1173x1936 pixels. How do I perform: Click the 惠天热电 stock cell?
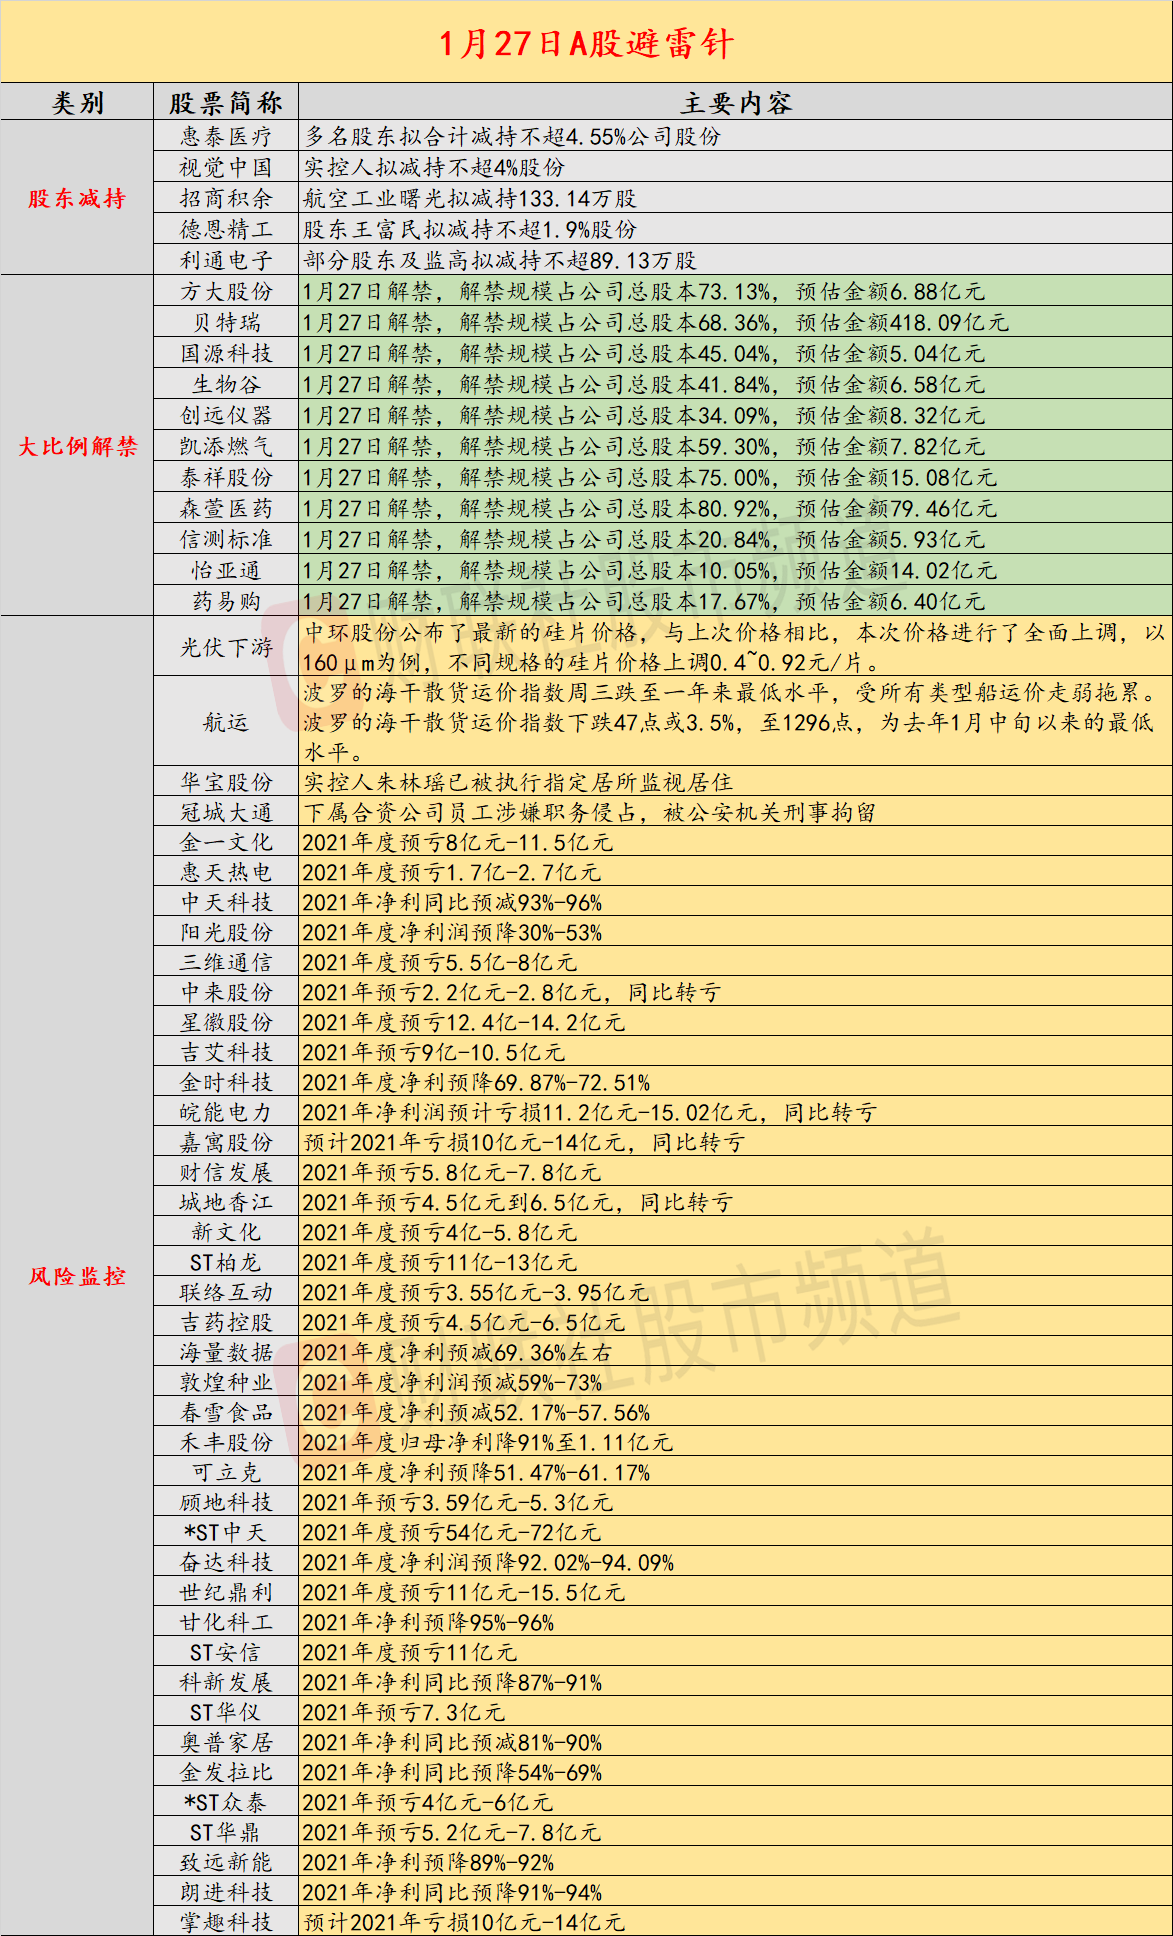[226, 872]
